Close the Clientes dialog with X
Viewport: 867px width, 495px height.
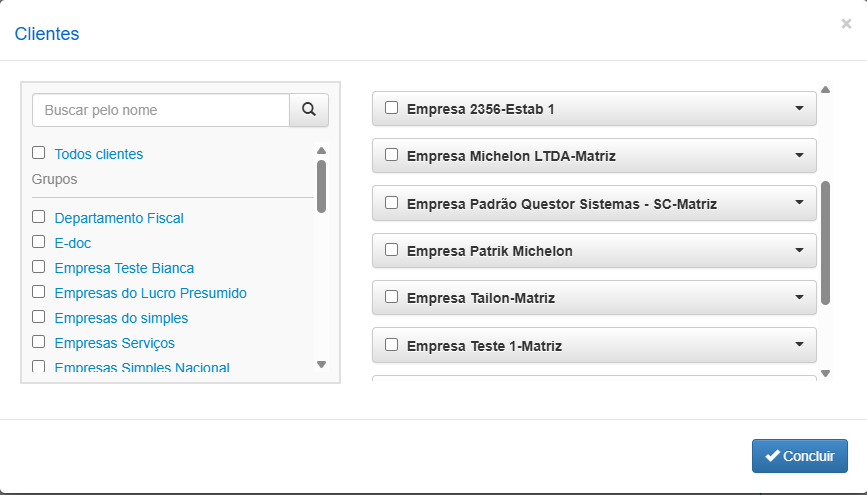(846, 24)
